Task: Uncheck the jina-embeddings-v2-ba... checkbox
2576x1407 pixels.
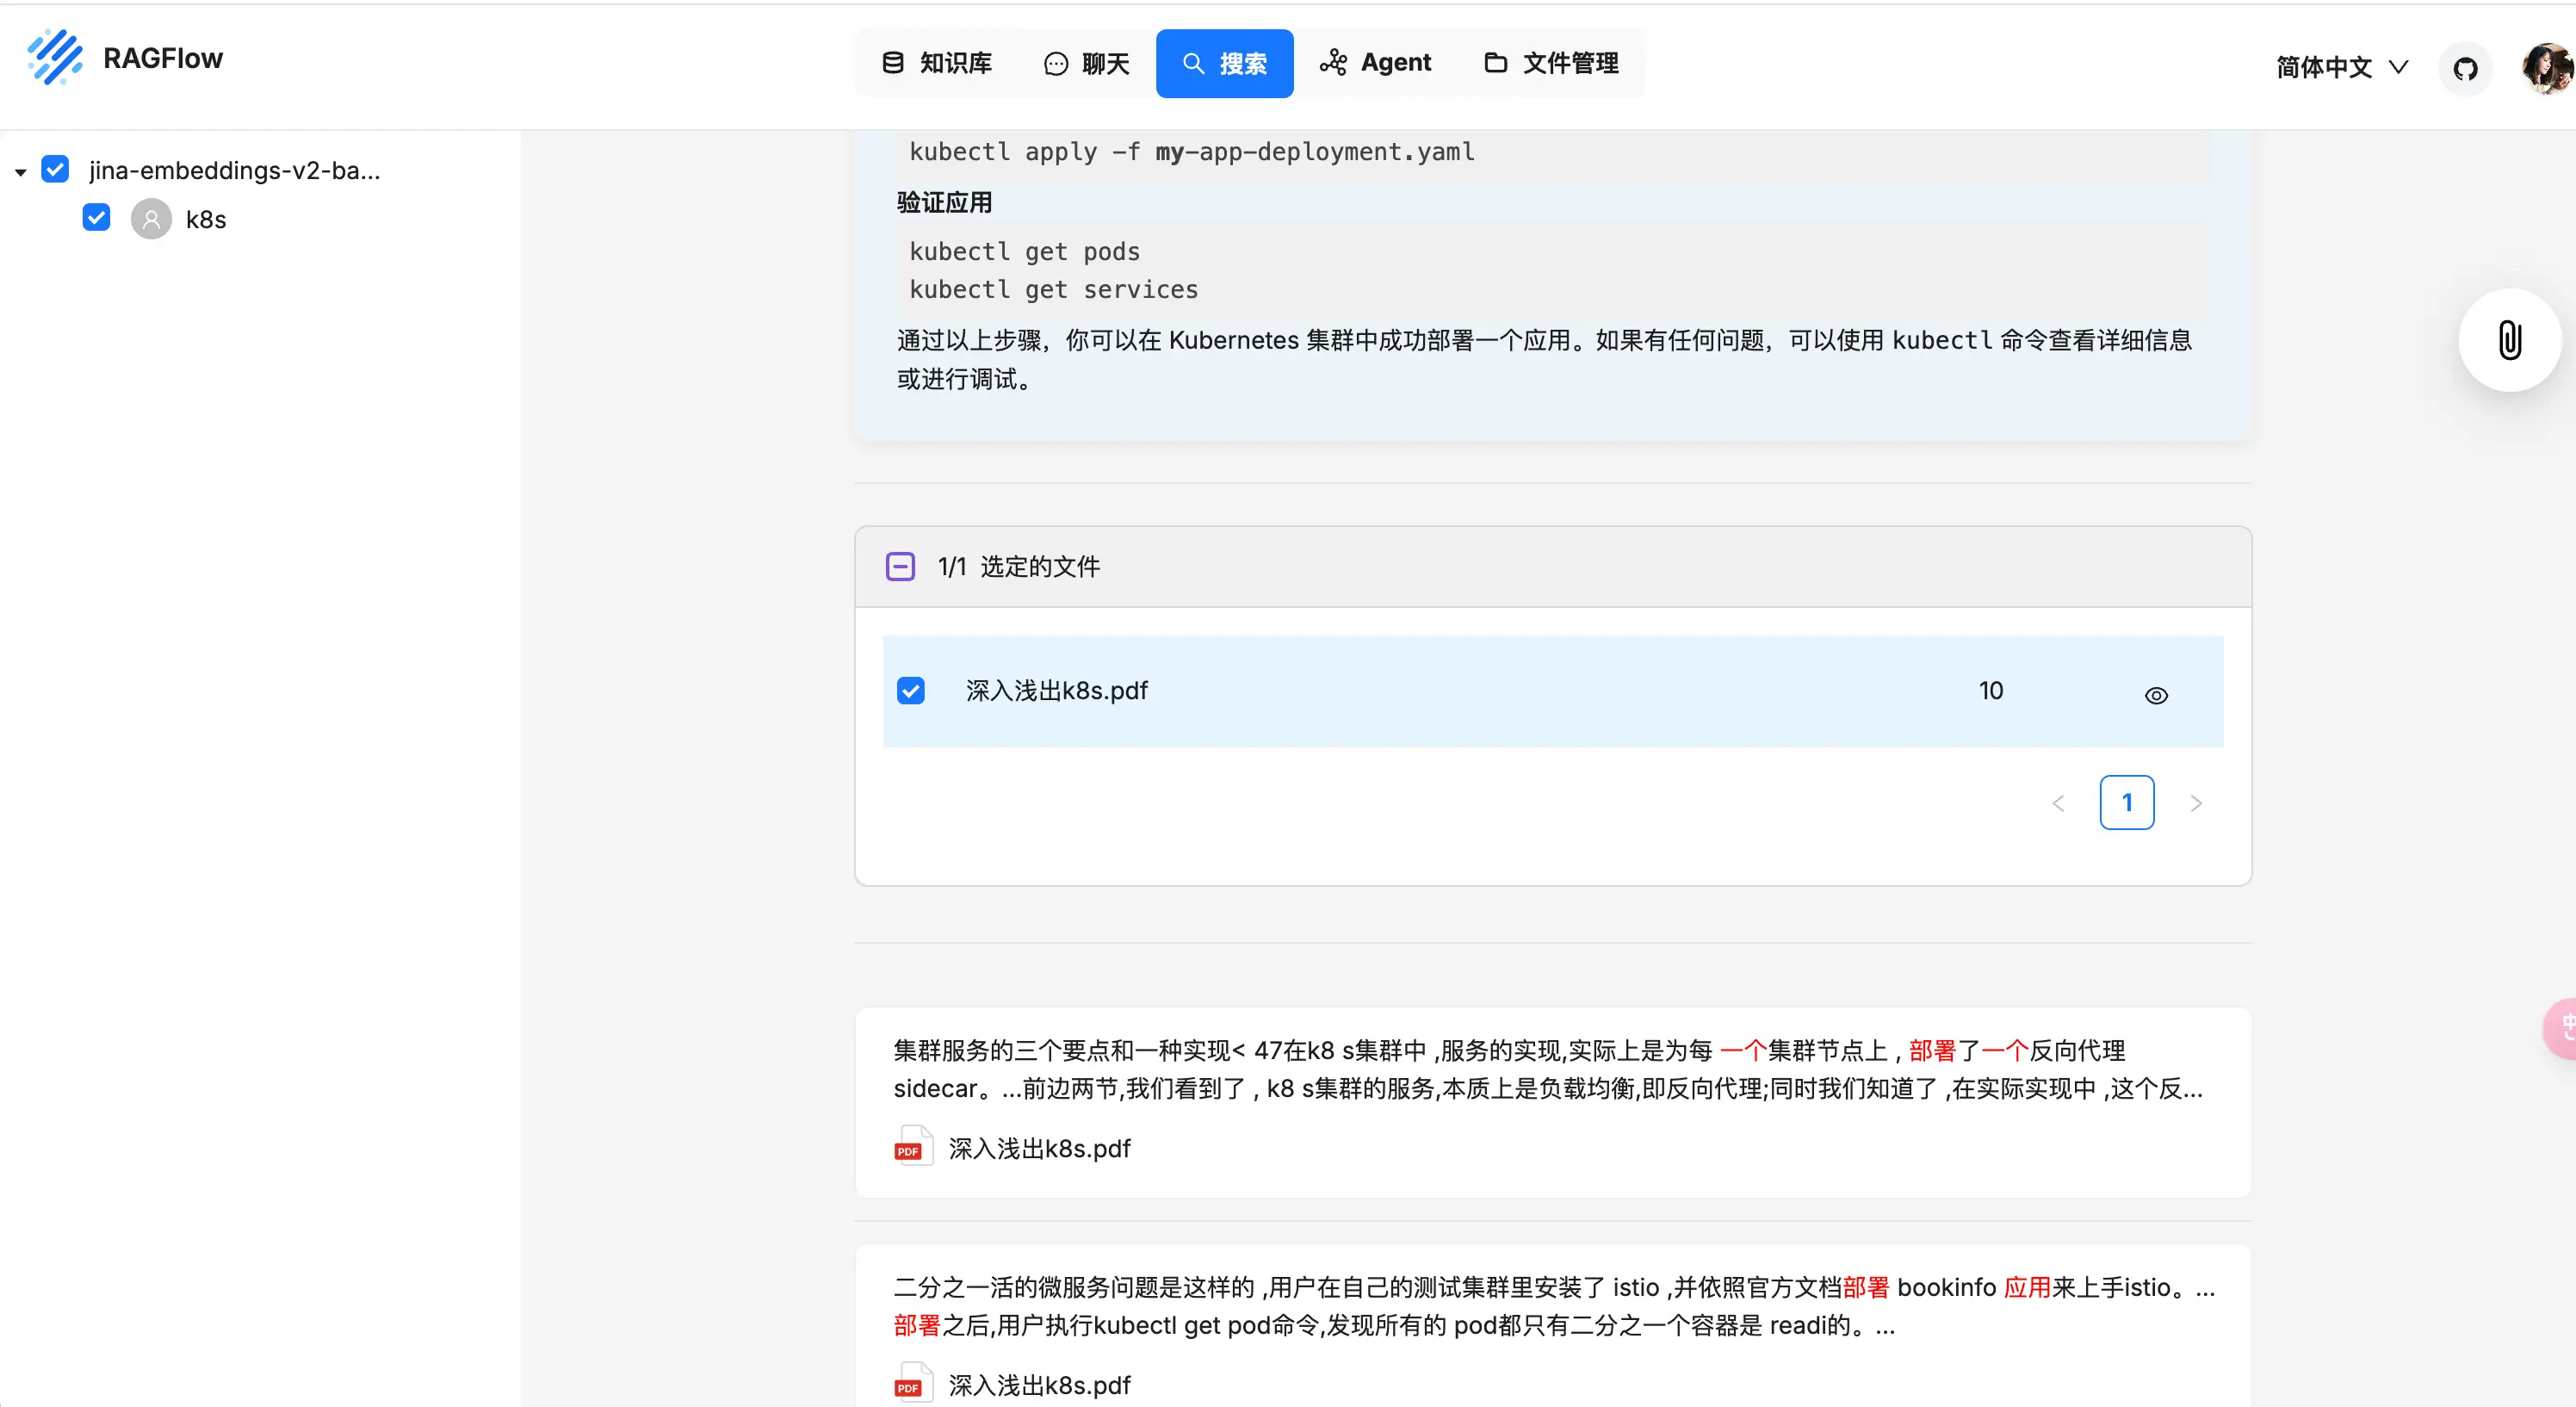Action: pos(55,169)
